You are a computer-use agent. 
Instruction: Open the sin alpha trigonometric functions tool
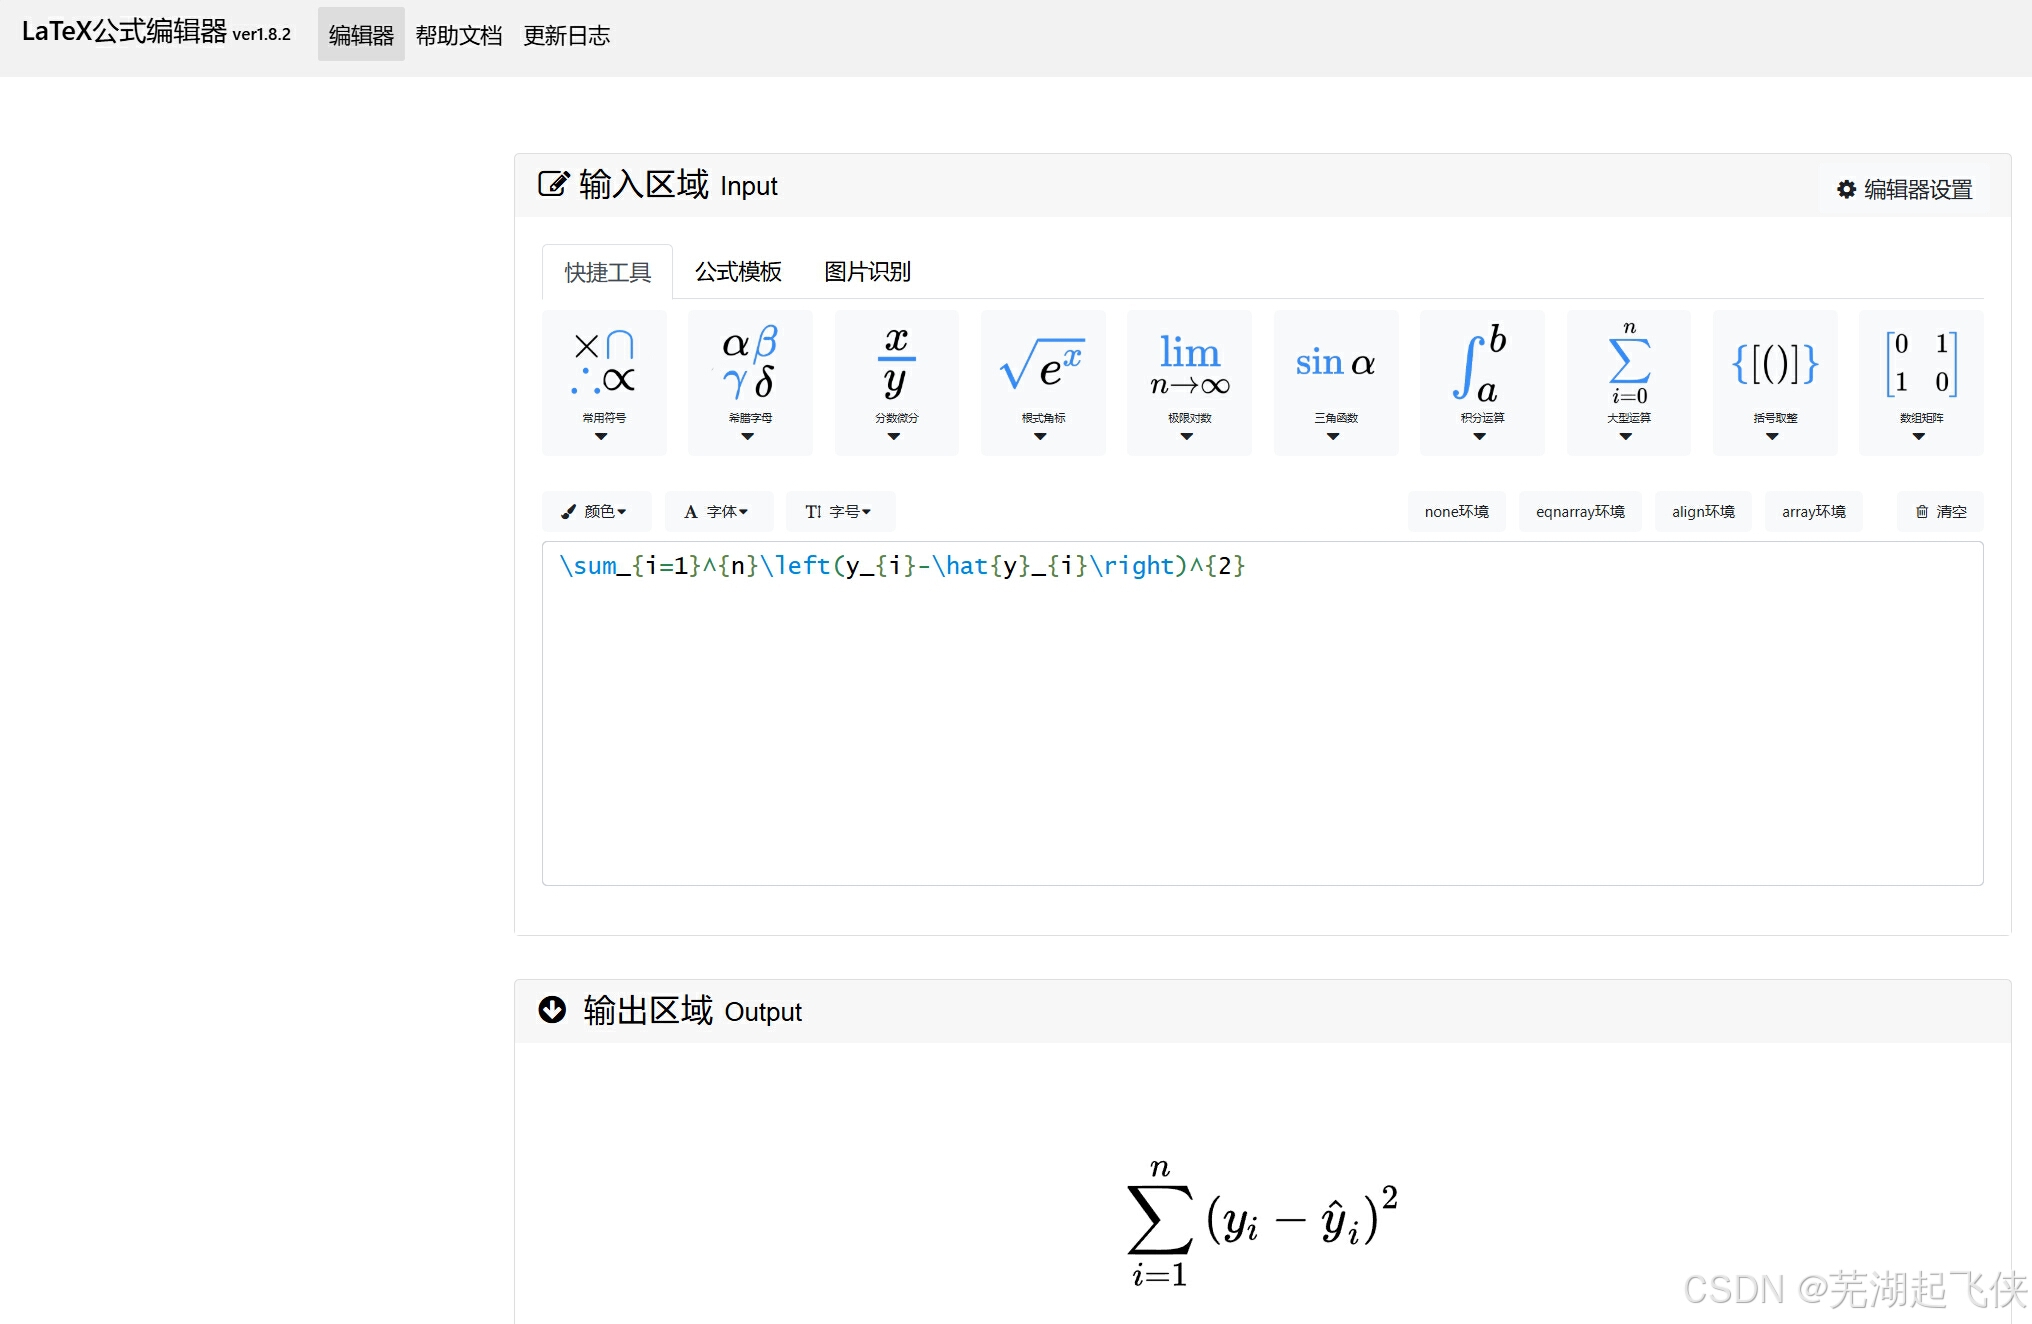(1335, 382)
